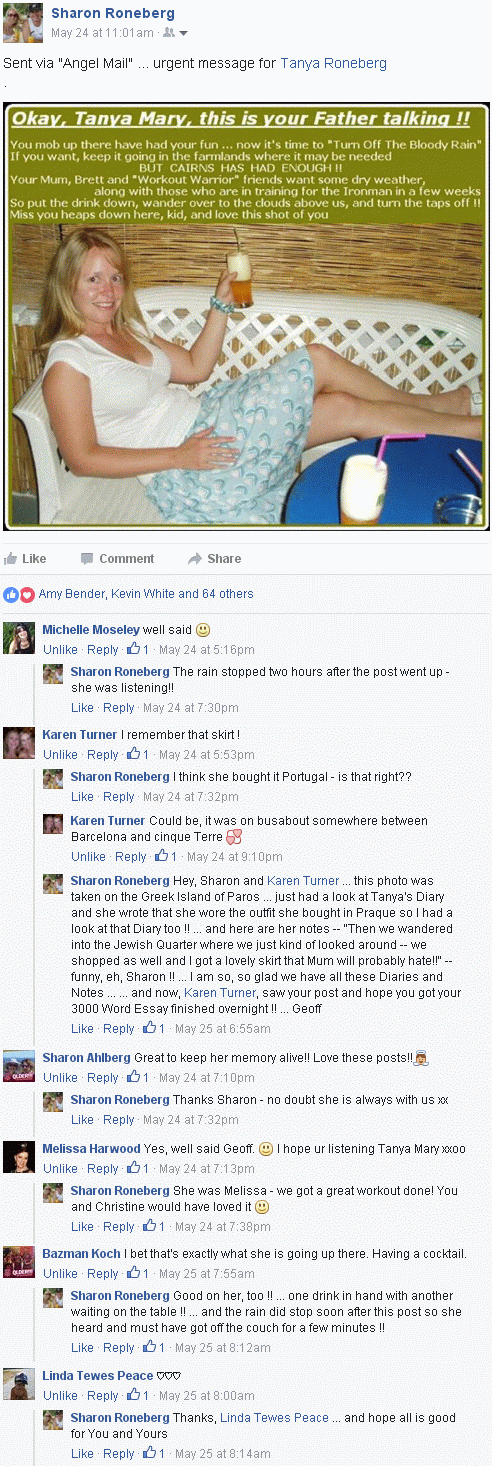Reply to Melissa Harwood's comment
Screen dimensions: 492x1466
tap(102, 1168)
